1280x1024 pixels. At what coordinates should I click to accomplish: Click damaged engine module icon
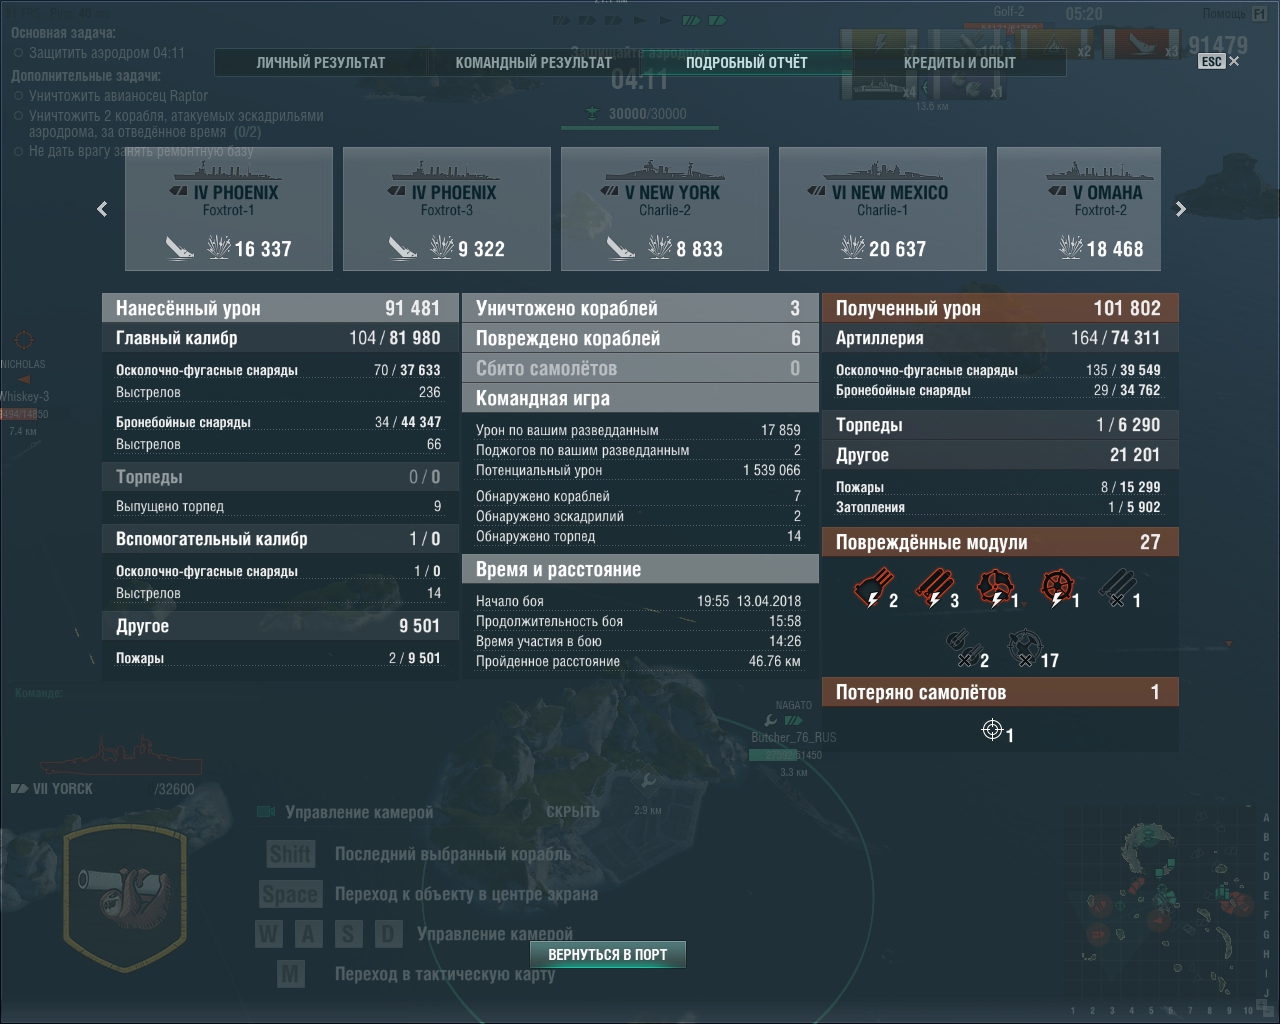coord(995,588)
